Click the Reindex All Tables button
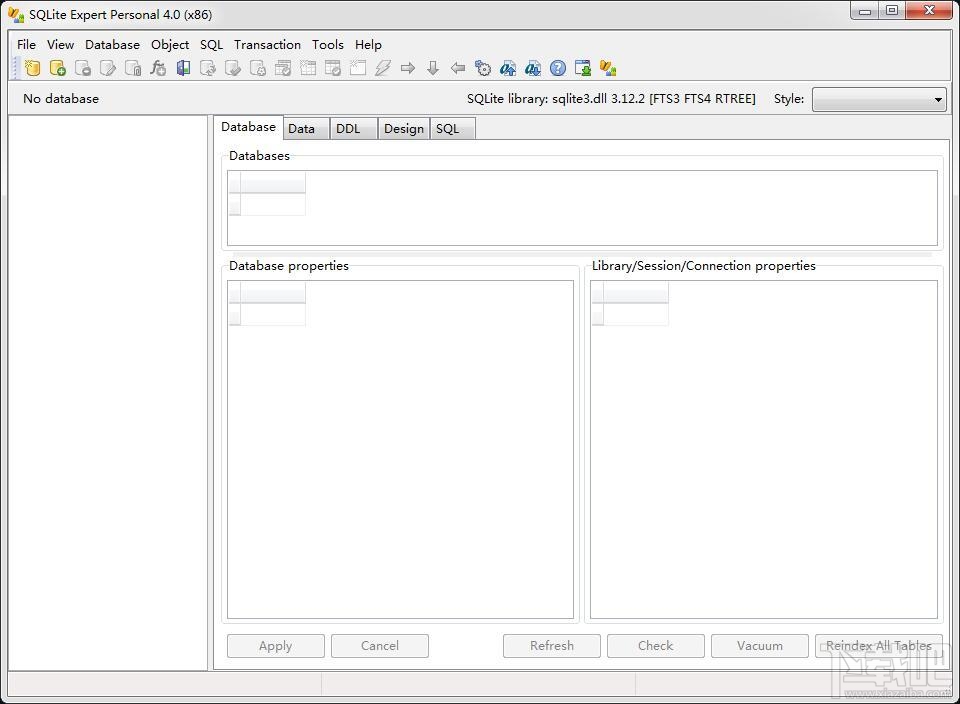960x704 pixels. pyautogui.click(x=879, y=646)
